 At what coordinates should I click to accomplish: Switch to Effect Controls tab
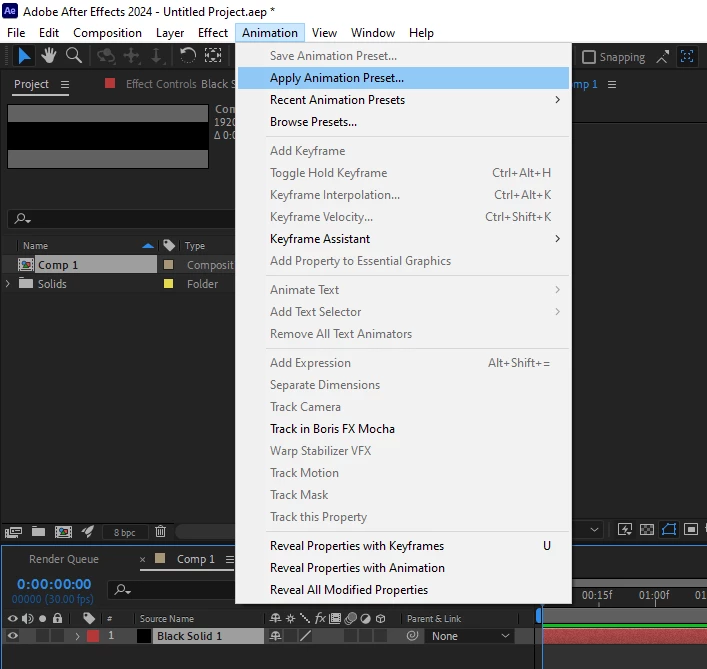(x=180, y=84)
